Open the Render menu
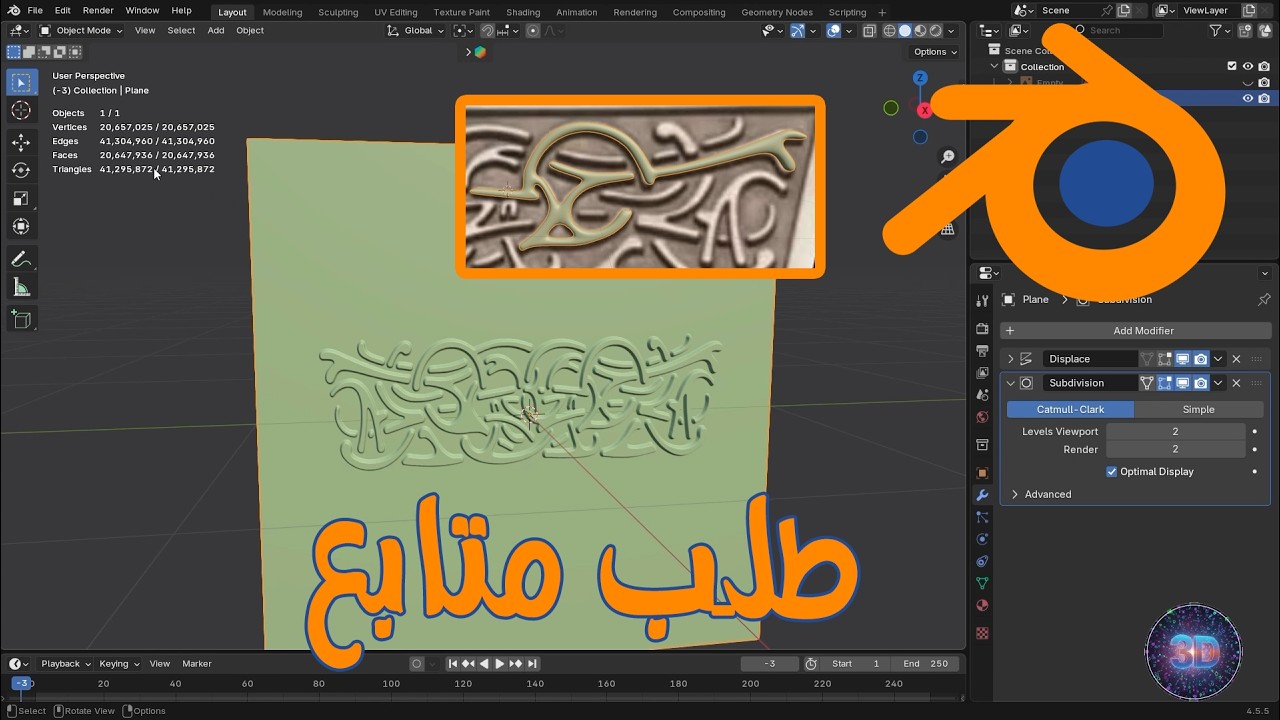Image resolution: width=1280 pixels, height=720 pixels. pos(98,10)
